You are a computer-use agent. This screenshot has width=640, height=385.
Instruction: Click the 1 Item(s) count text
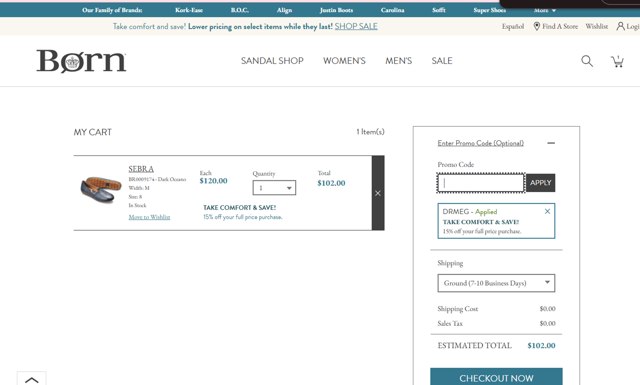tap(370, 131)
